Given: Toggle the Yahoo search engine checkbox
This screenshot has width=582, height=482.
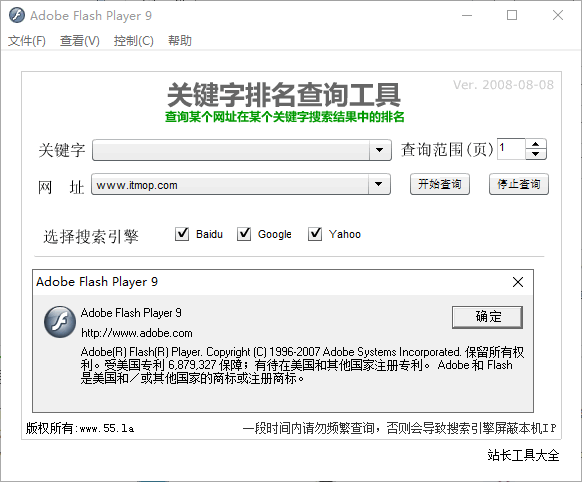Looking at the screenshot, I should (x=315, y=234).
